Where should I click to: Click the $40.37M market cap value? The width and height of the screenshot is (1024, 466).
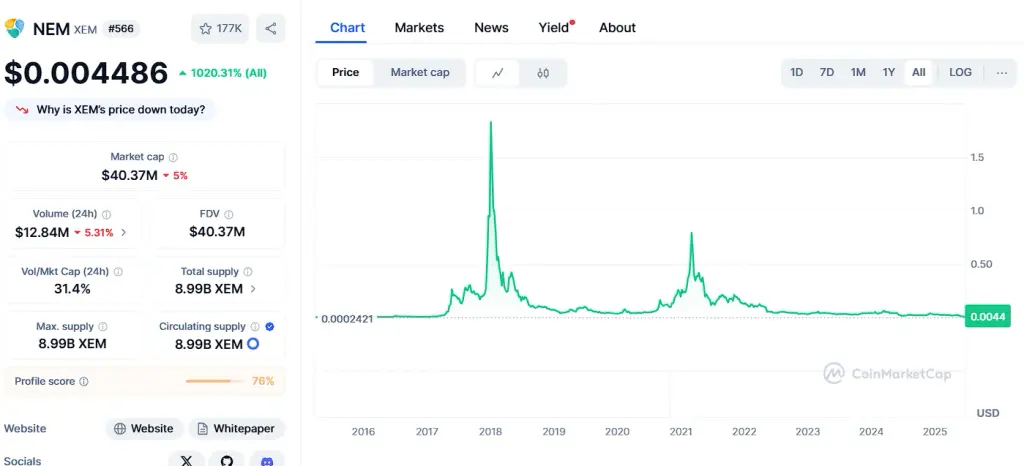tap(129, 176)
